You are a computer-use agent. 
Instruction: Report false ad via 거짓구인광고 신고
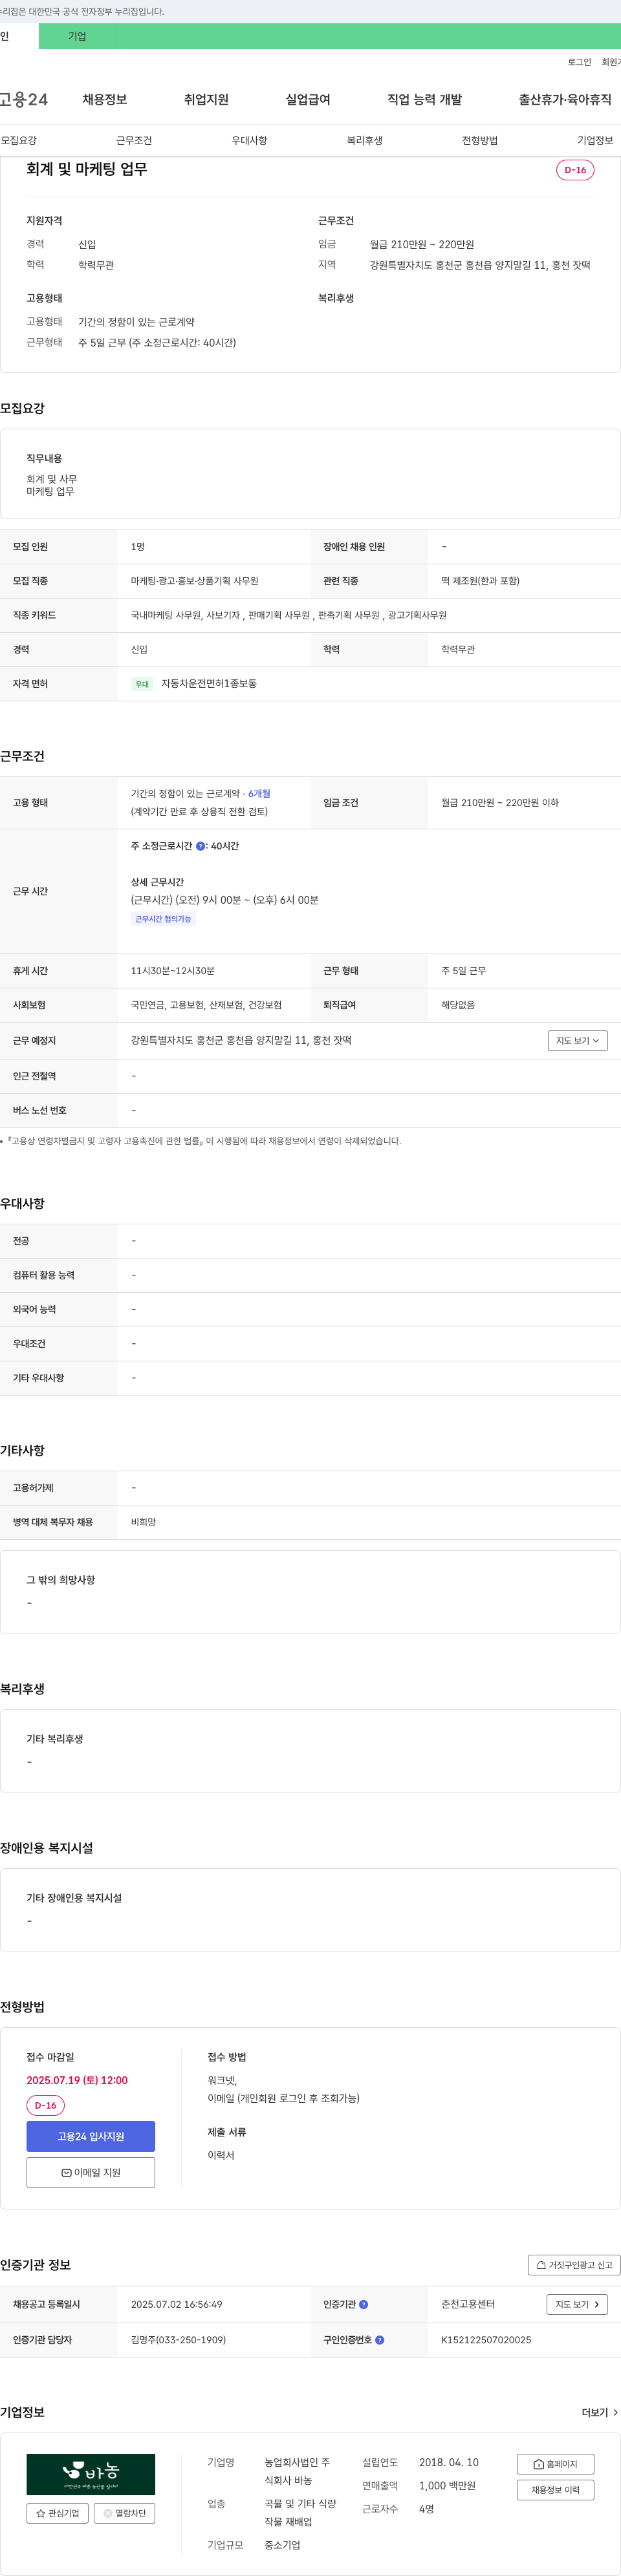[x=574, y=2265]
